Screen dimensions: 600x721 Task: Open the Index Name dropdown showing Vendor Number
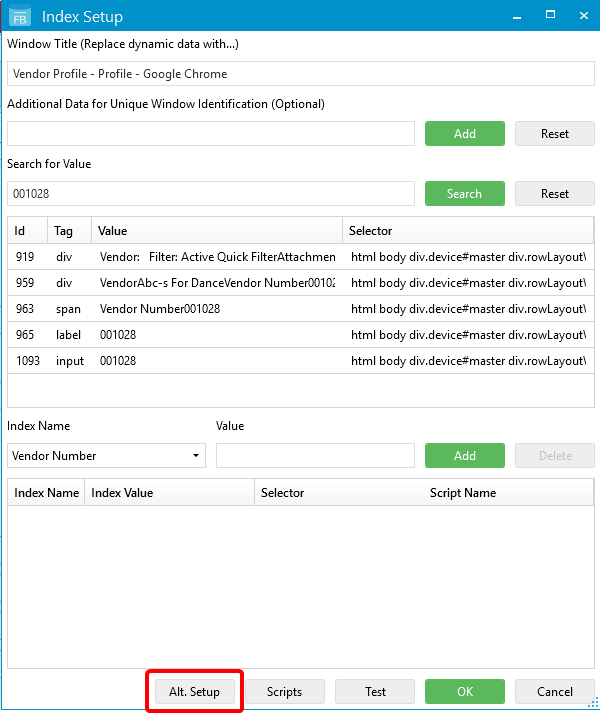pos(106,456)
